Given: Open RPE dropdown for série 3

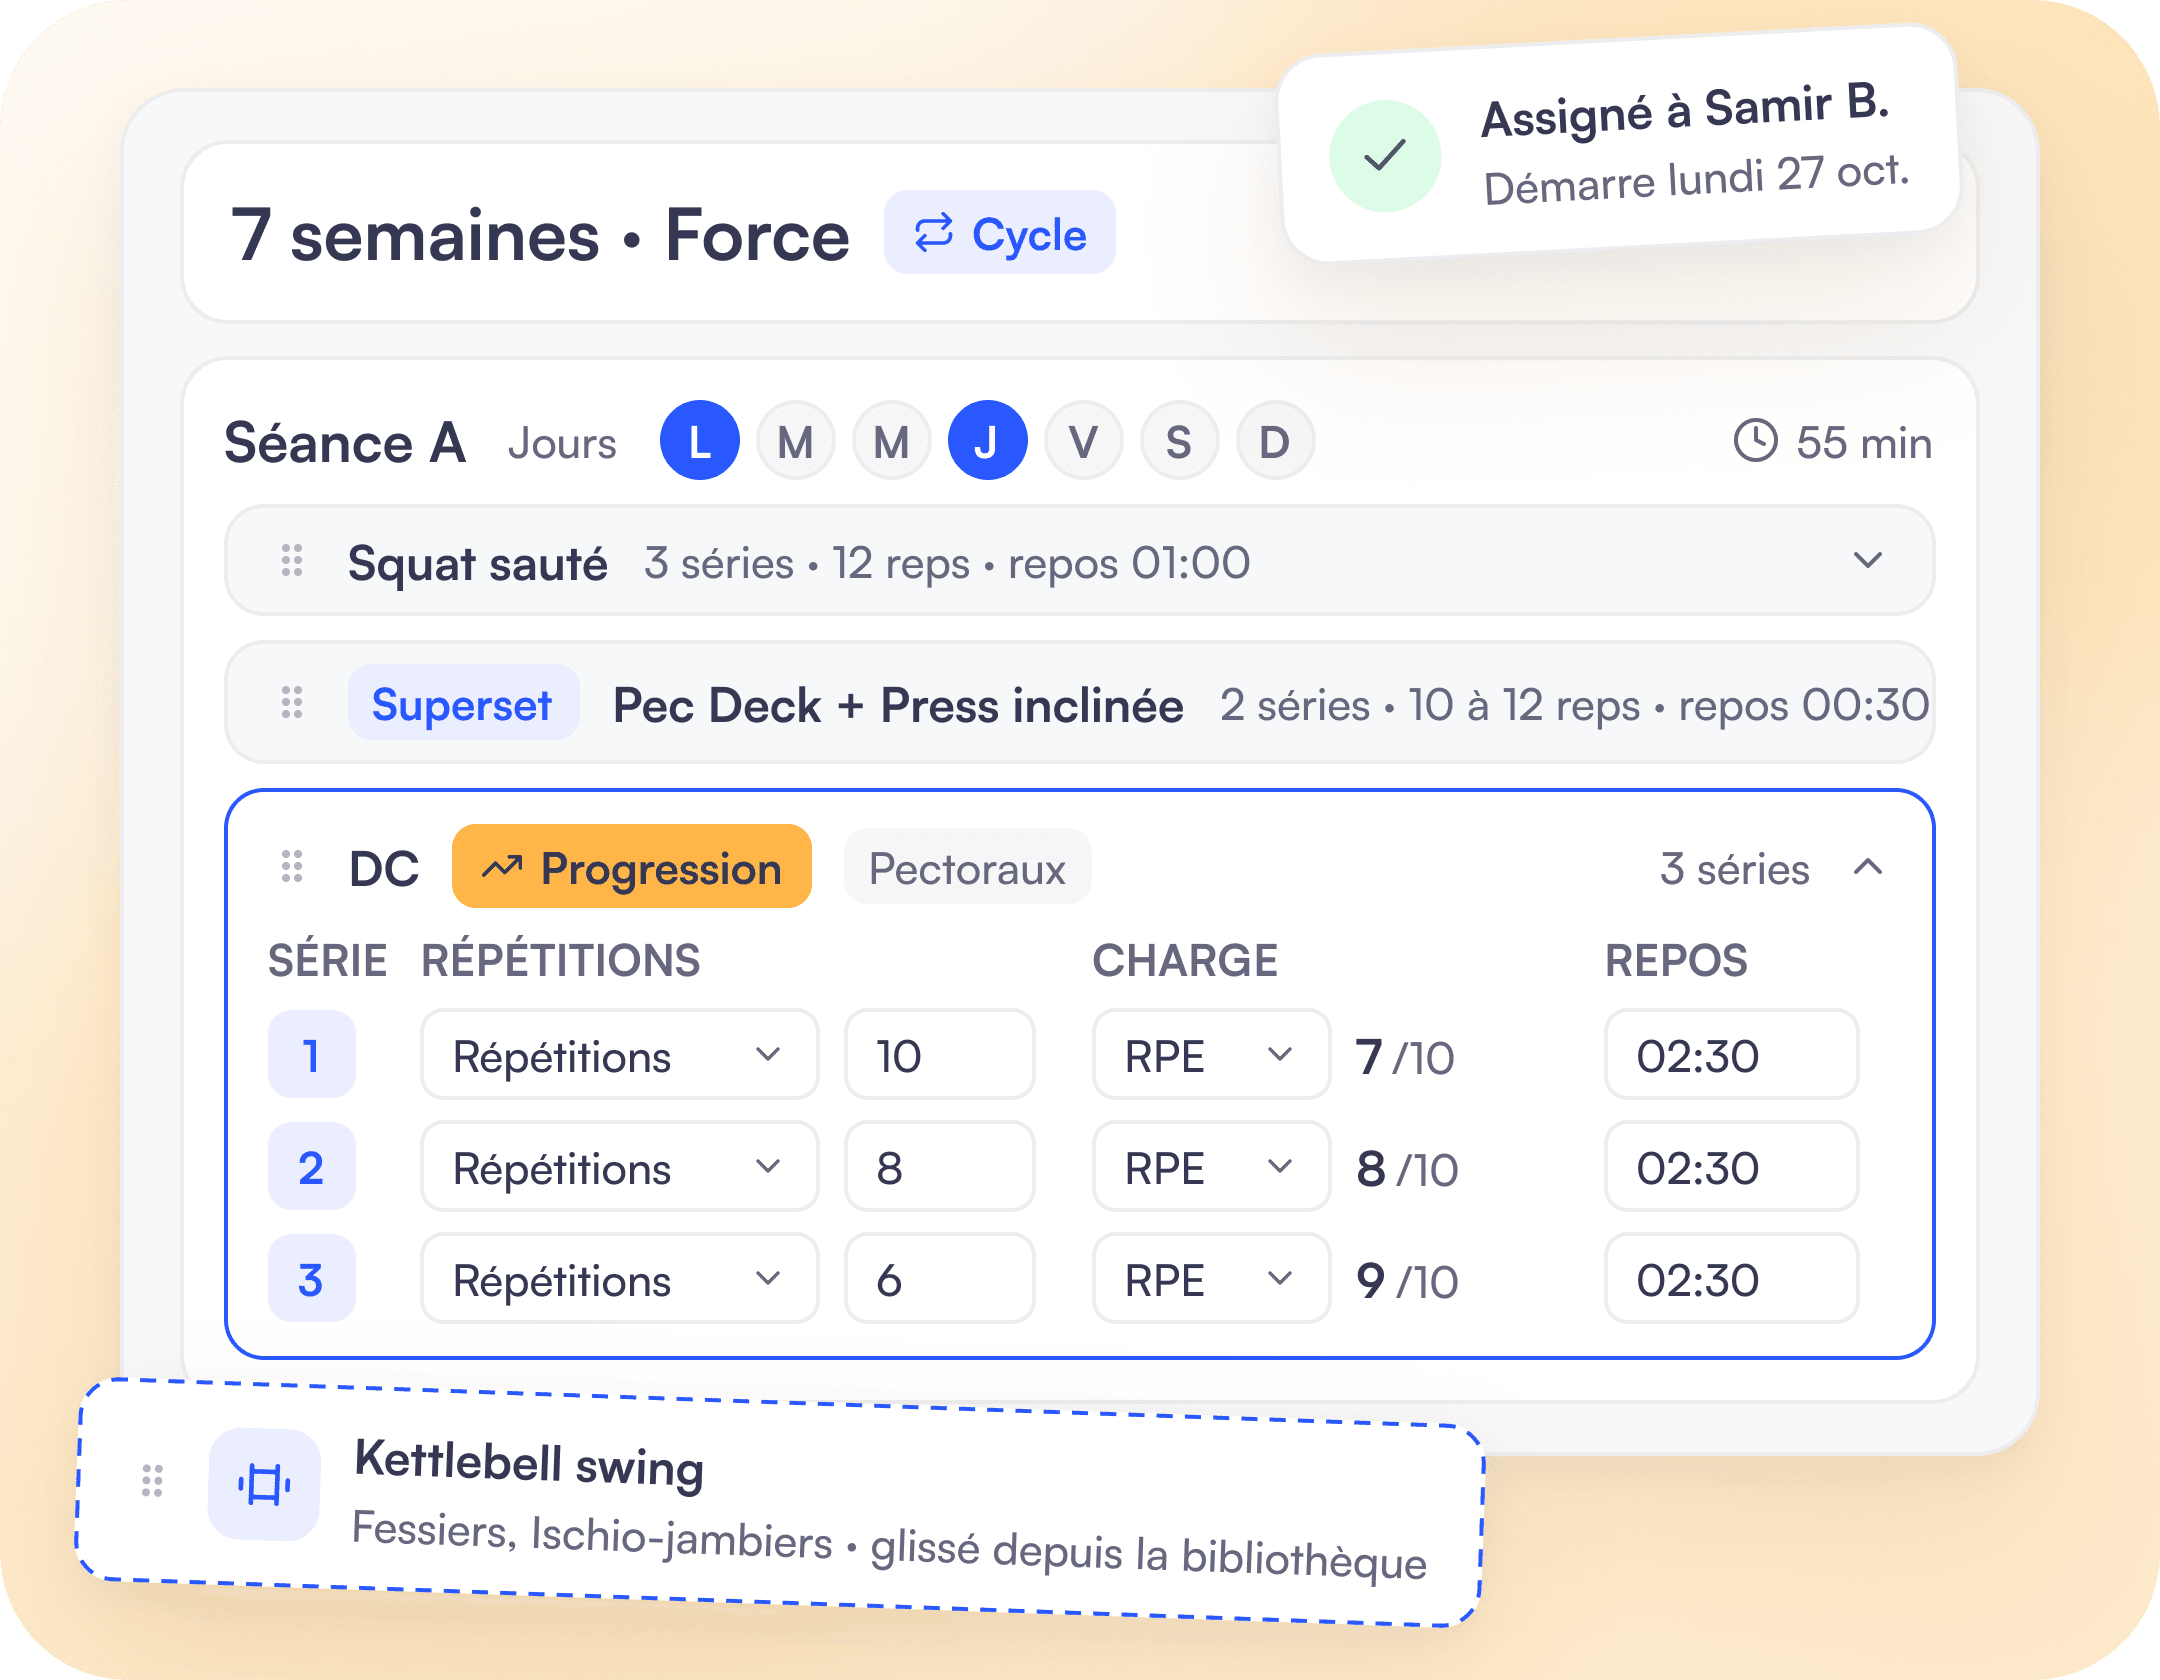Looking at the screenshot, I should tap(1211, 1279).
